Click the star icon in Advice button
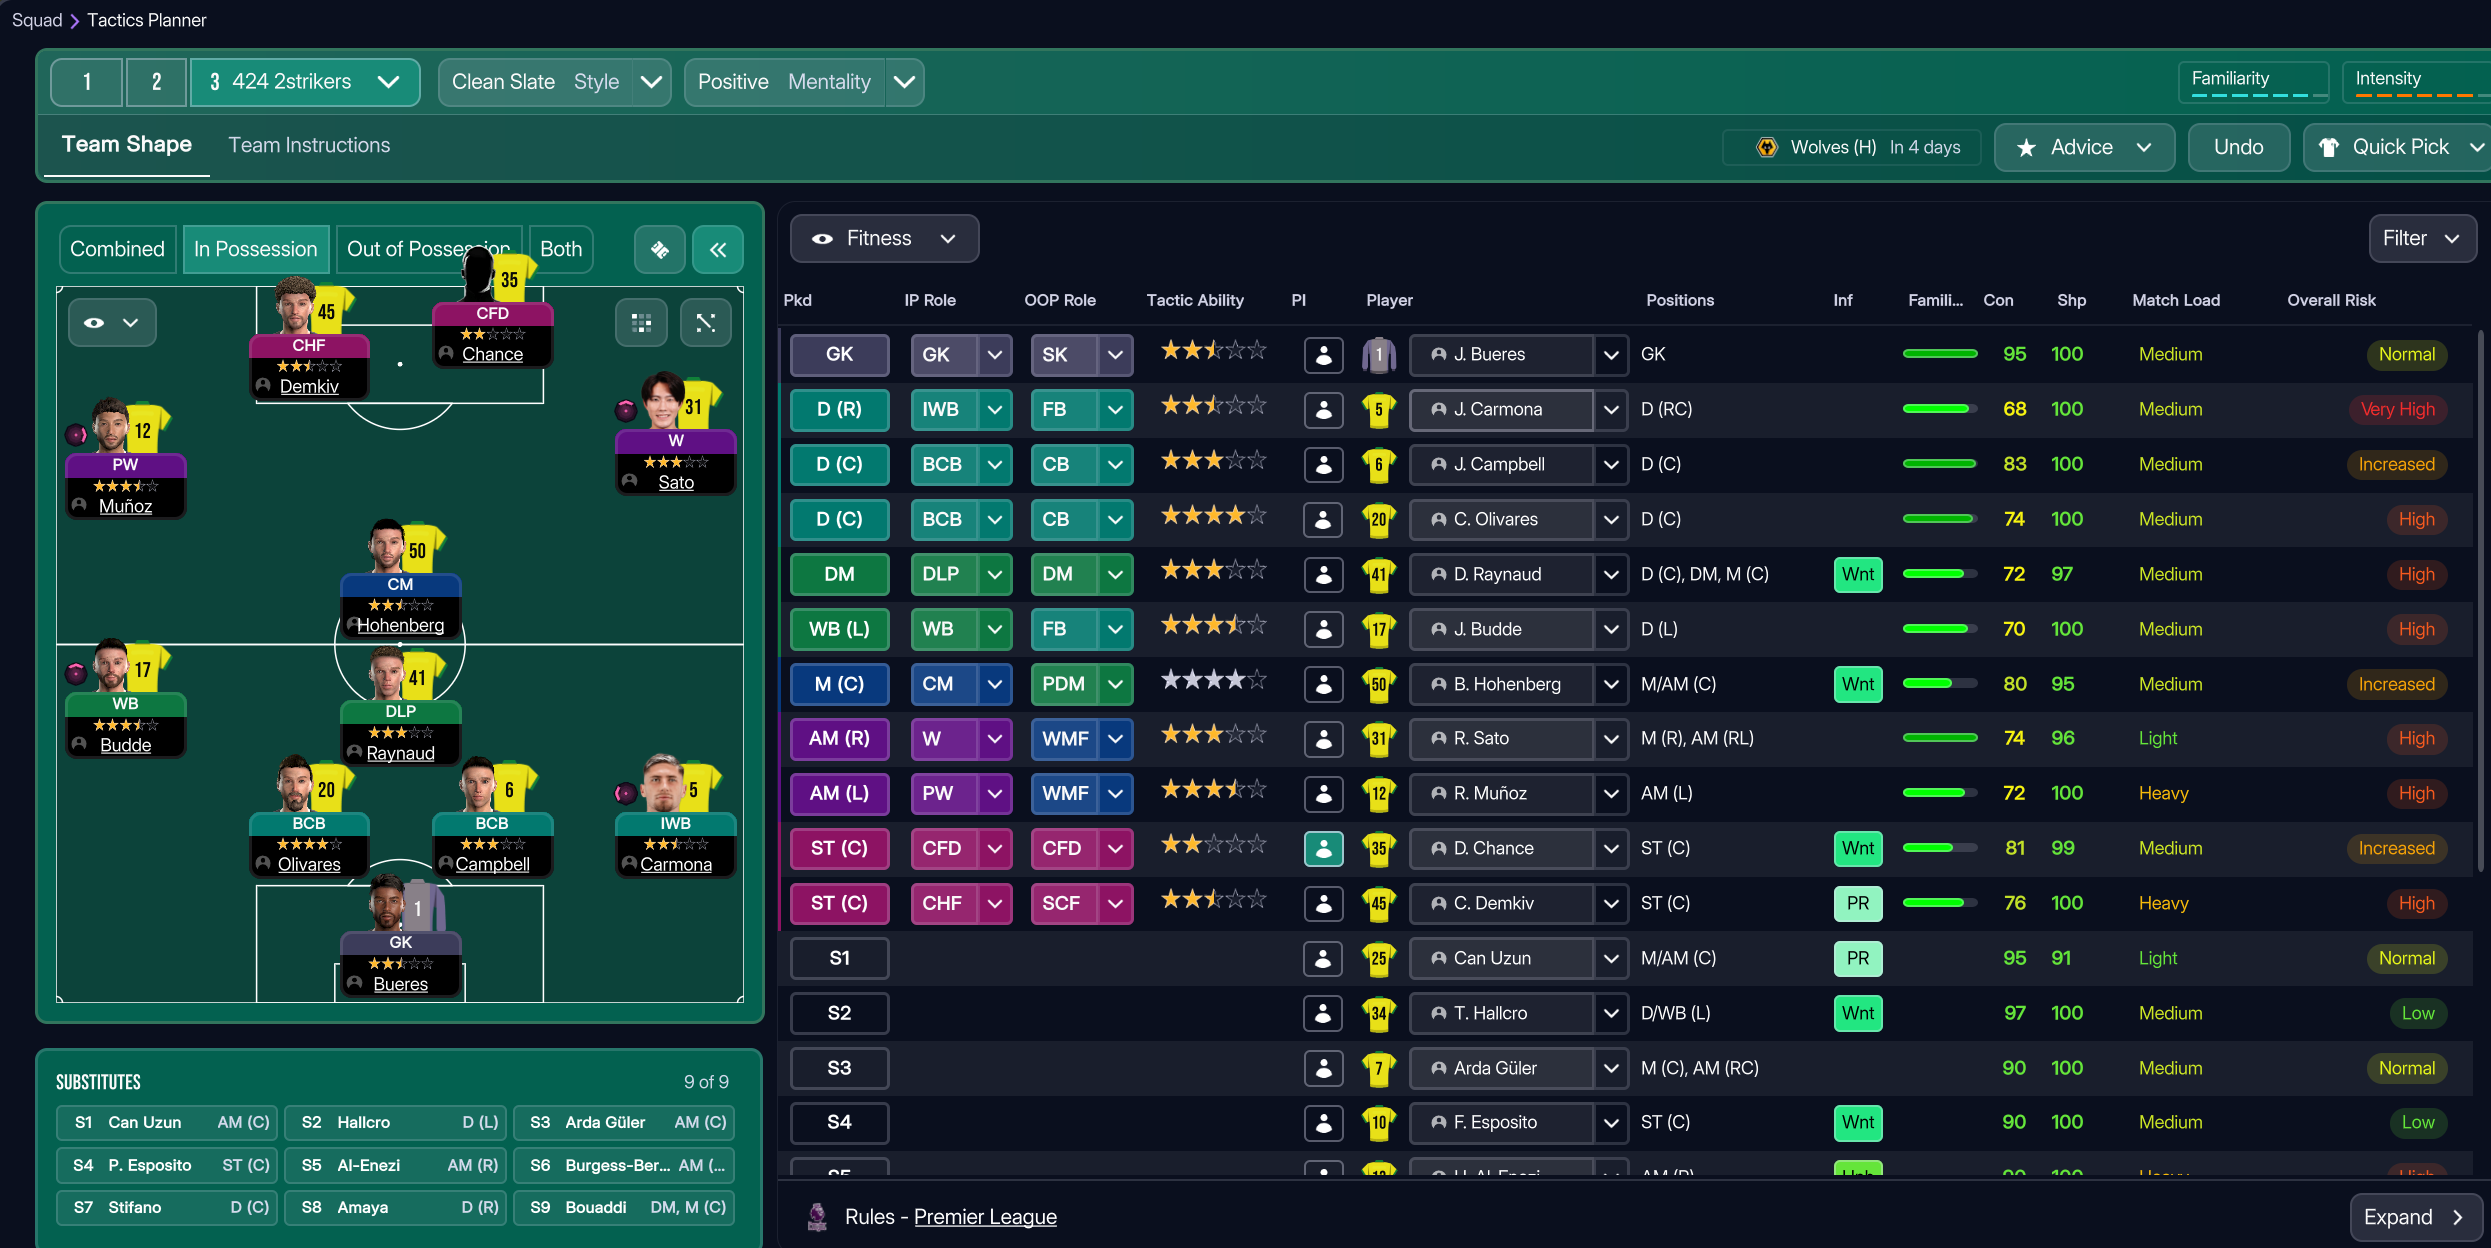The width and height of the screenshot is (2491, 1248). coord(2026,148)
